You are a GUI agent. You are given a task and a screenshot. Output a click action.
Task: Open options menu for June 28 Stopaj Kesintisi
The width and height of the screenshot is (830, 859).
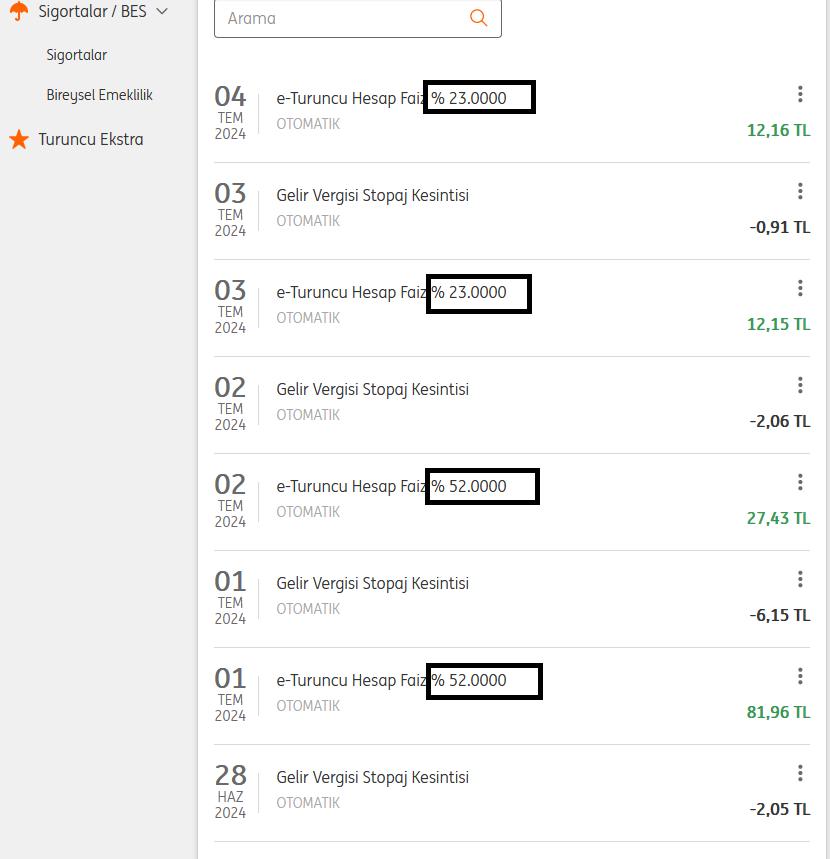pyautogui.click(x=800, y=773)
